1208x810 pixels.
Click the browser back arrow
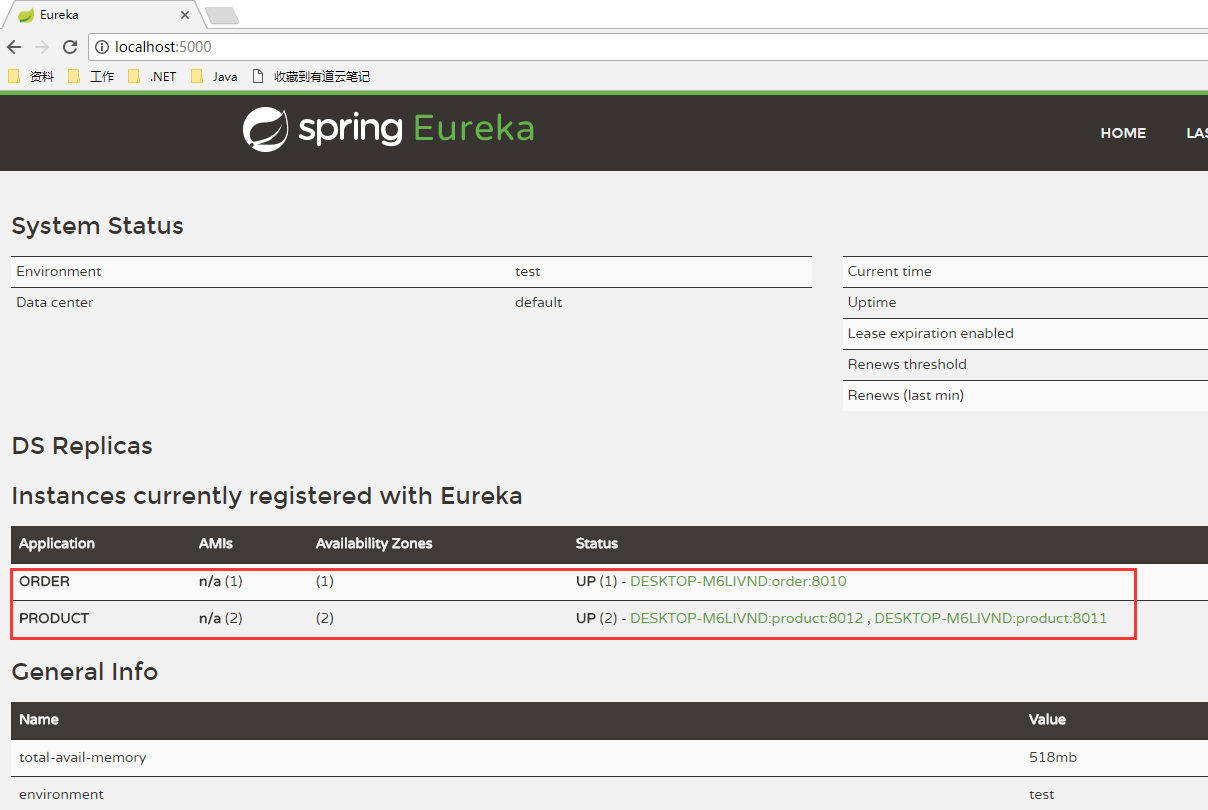(x=14, y=47)
